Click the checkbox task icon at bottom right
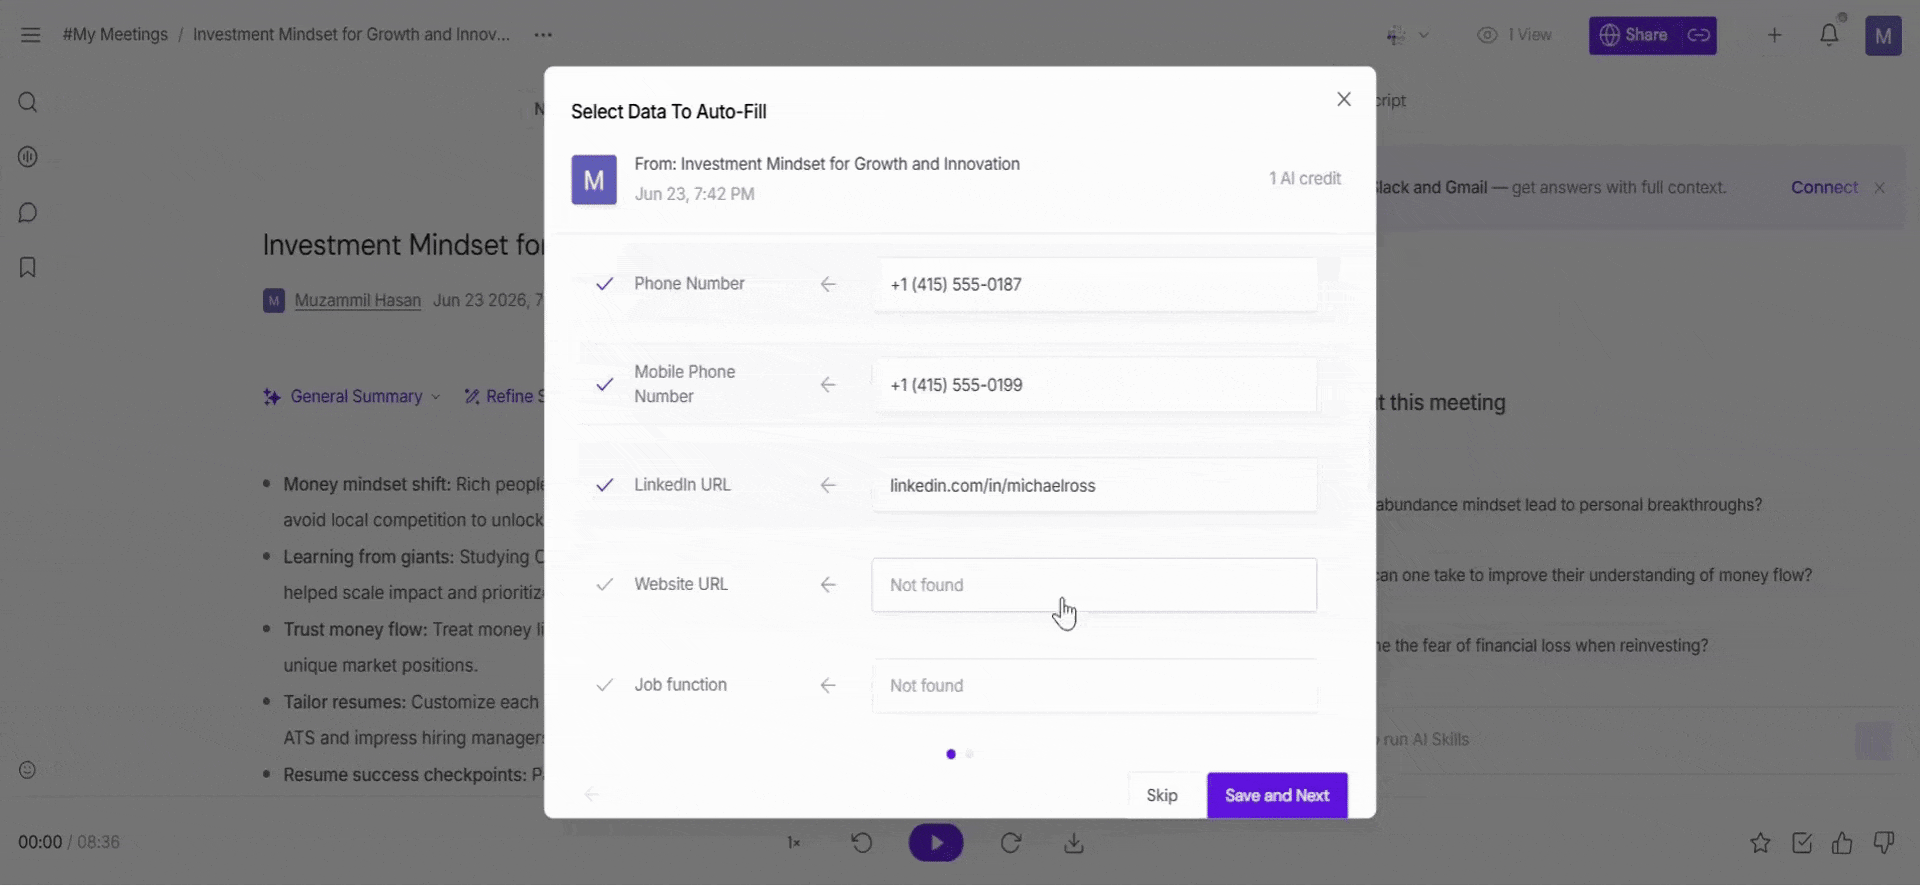This screenshot has width=1920, height=886. [1802, 843]
